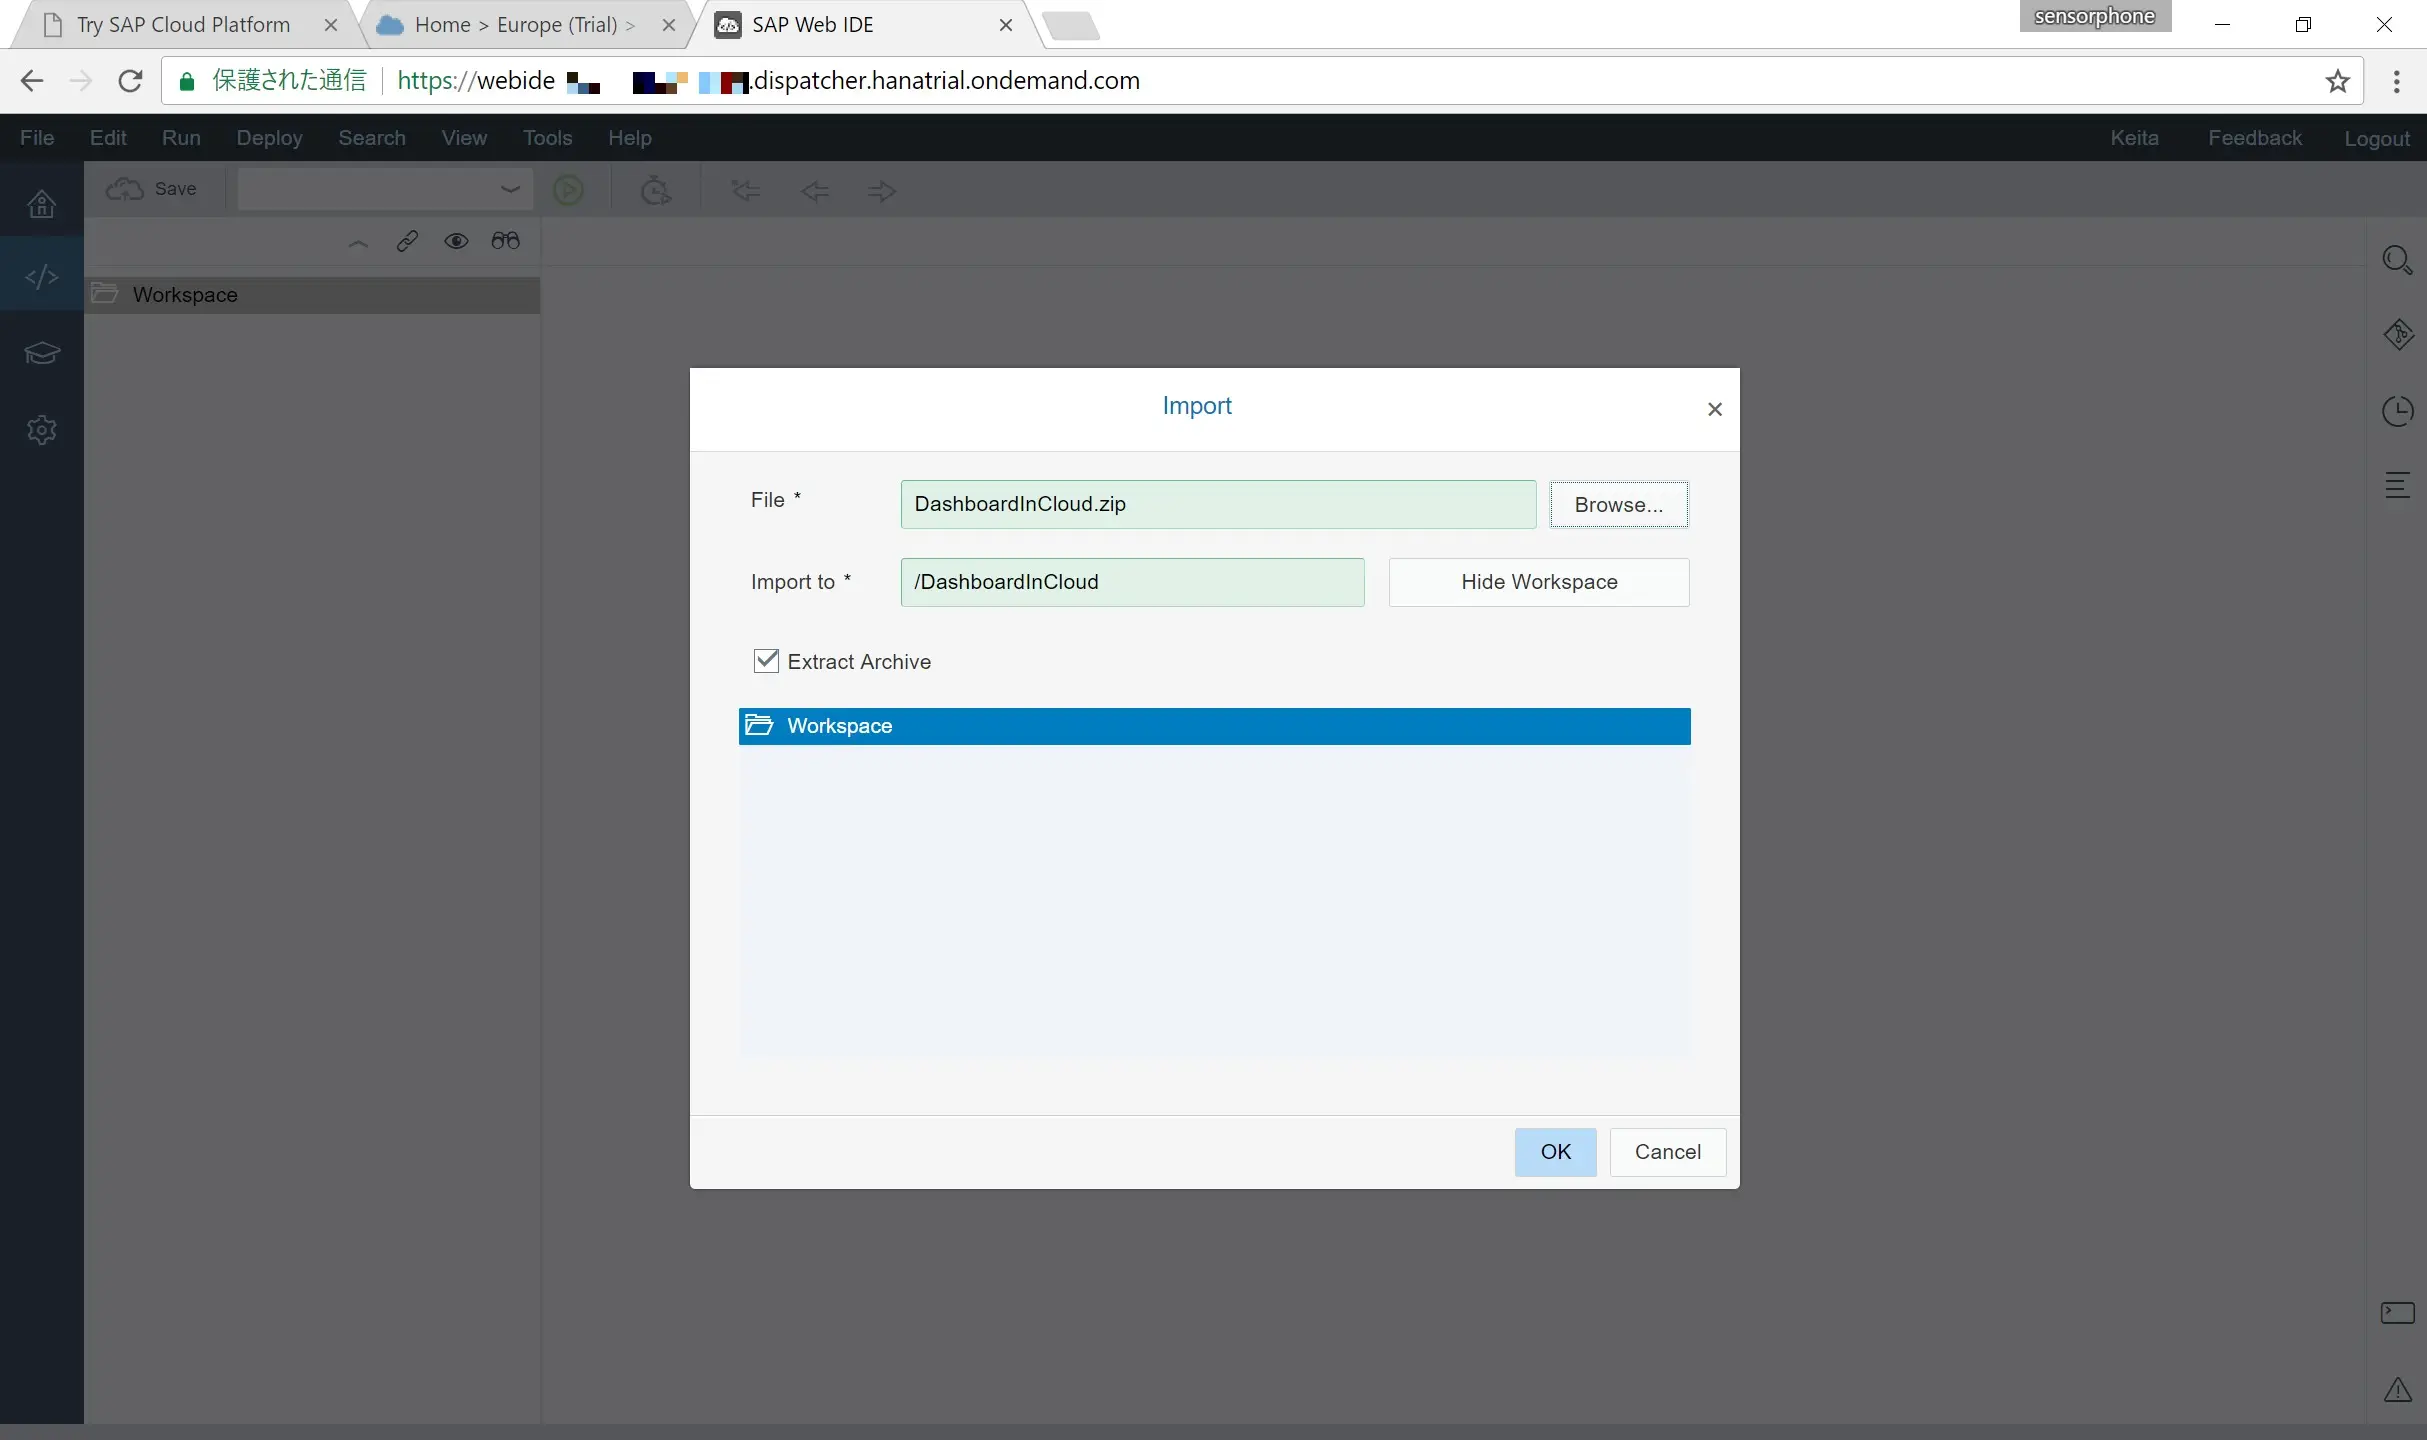Click the Import to path field
The width and height of the screenshot is (2427, 1440).
tap(1132, 582)
